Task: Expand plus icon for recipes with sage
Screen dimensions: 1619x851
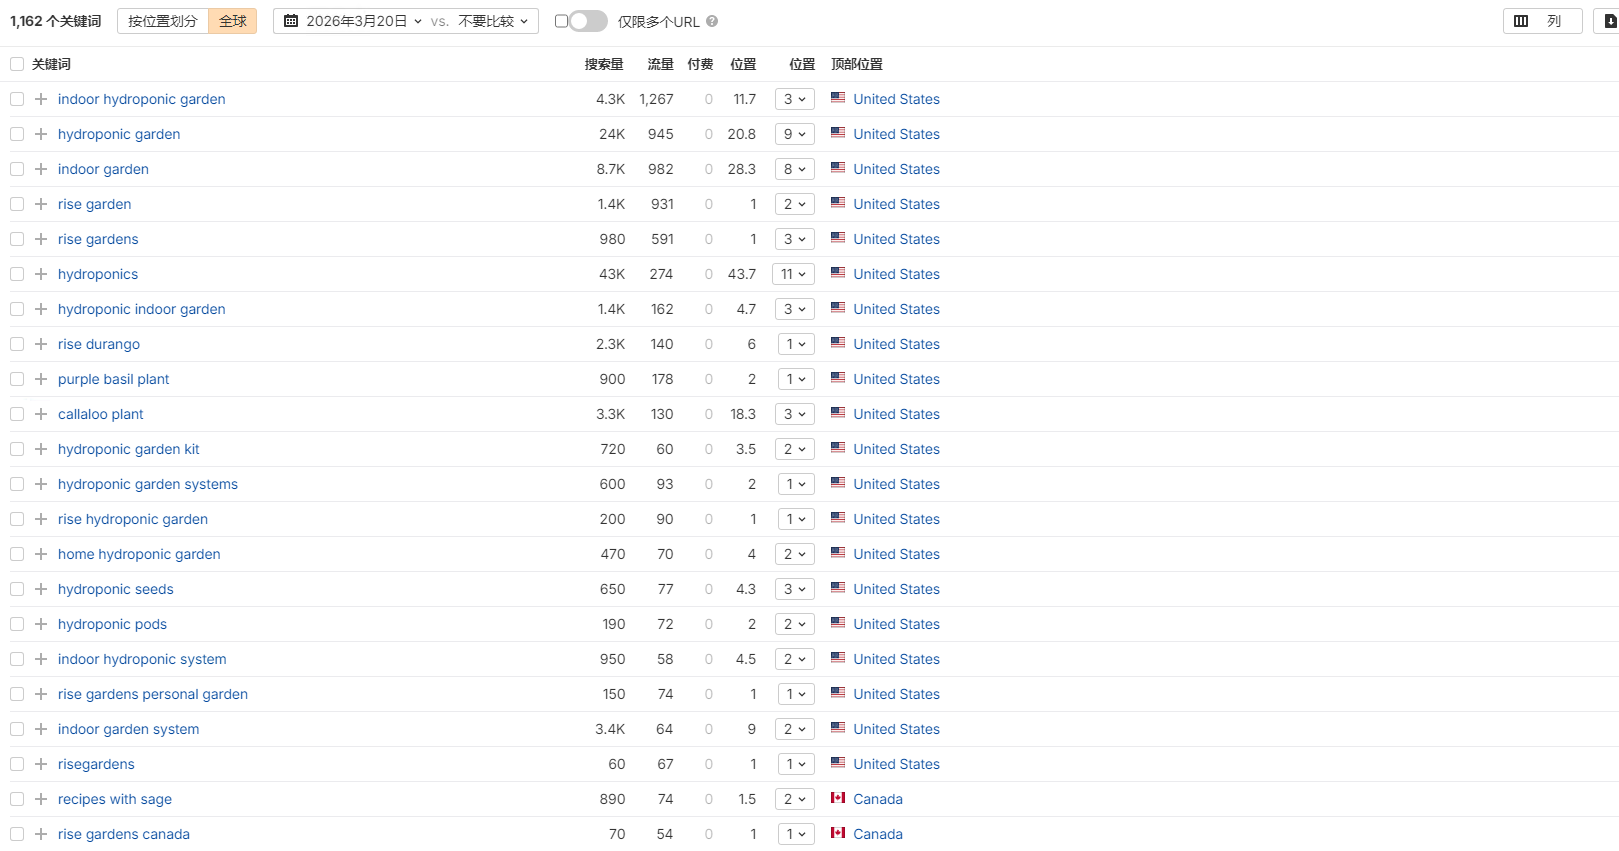Action: pyautogui.click(x=41, y=799)
